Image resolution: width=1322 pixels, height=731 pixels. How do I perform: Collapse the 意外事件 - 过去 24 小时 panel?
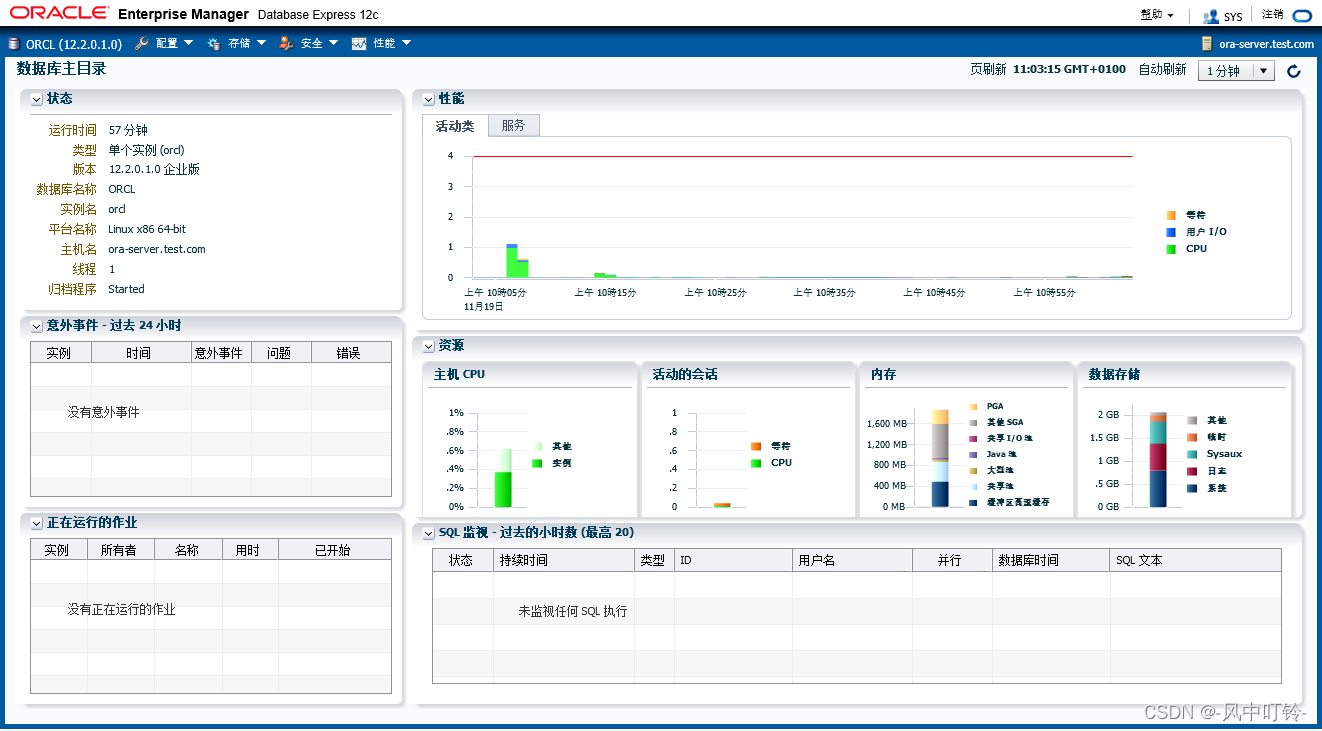(37, 326)
